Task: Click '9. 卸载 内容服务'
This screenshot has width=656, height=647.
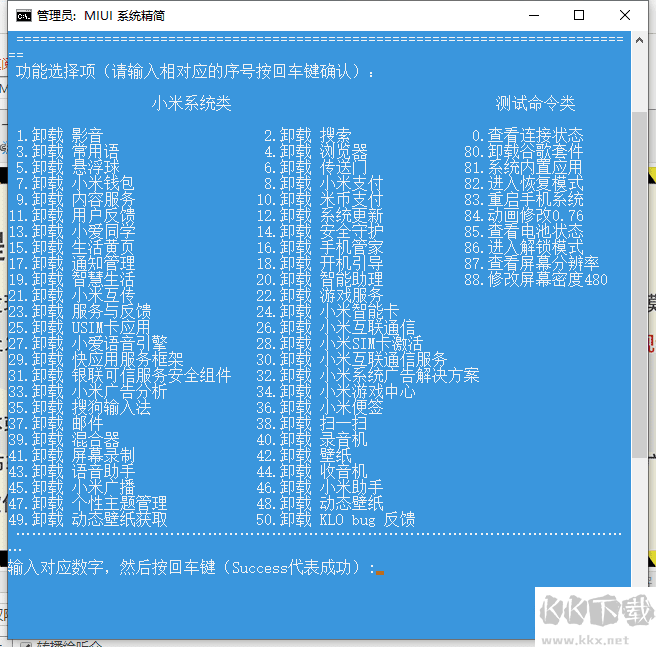Action: (x=76, y=200)
